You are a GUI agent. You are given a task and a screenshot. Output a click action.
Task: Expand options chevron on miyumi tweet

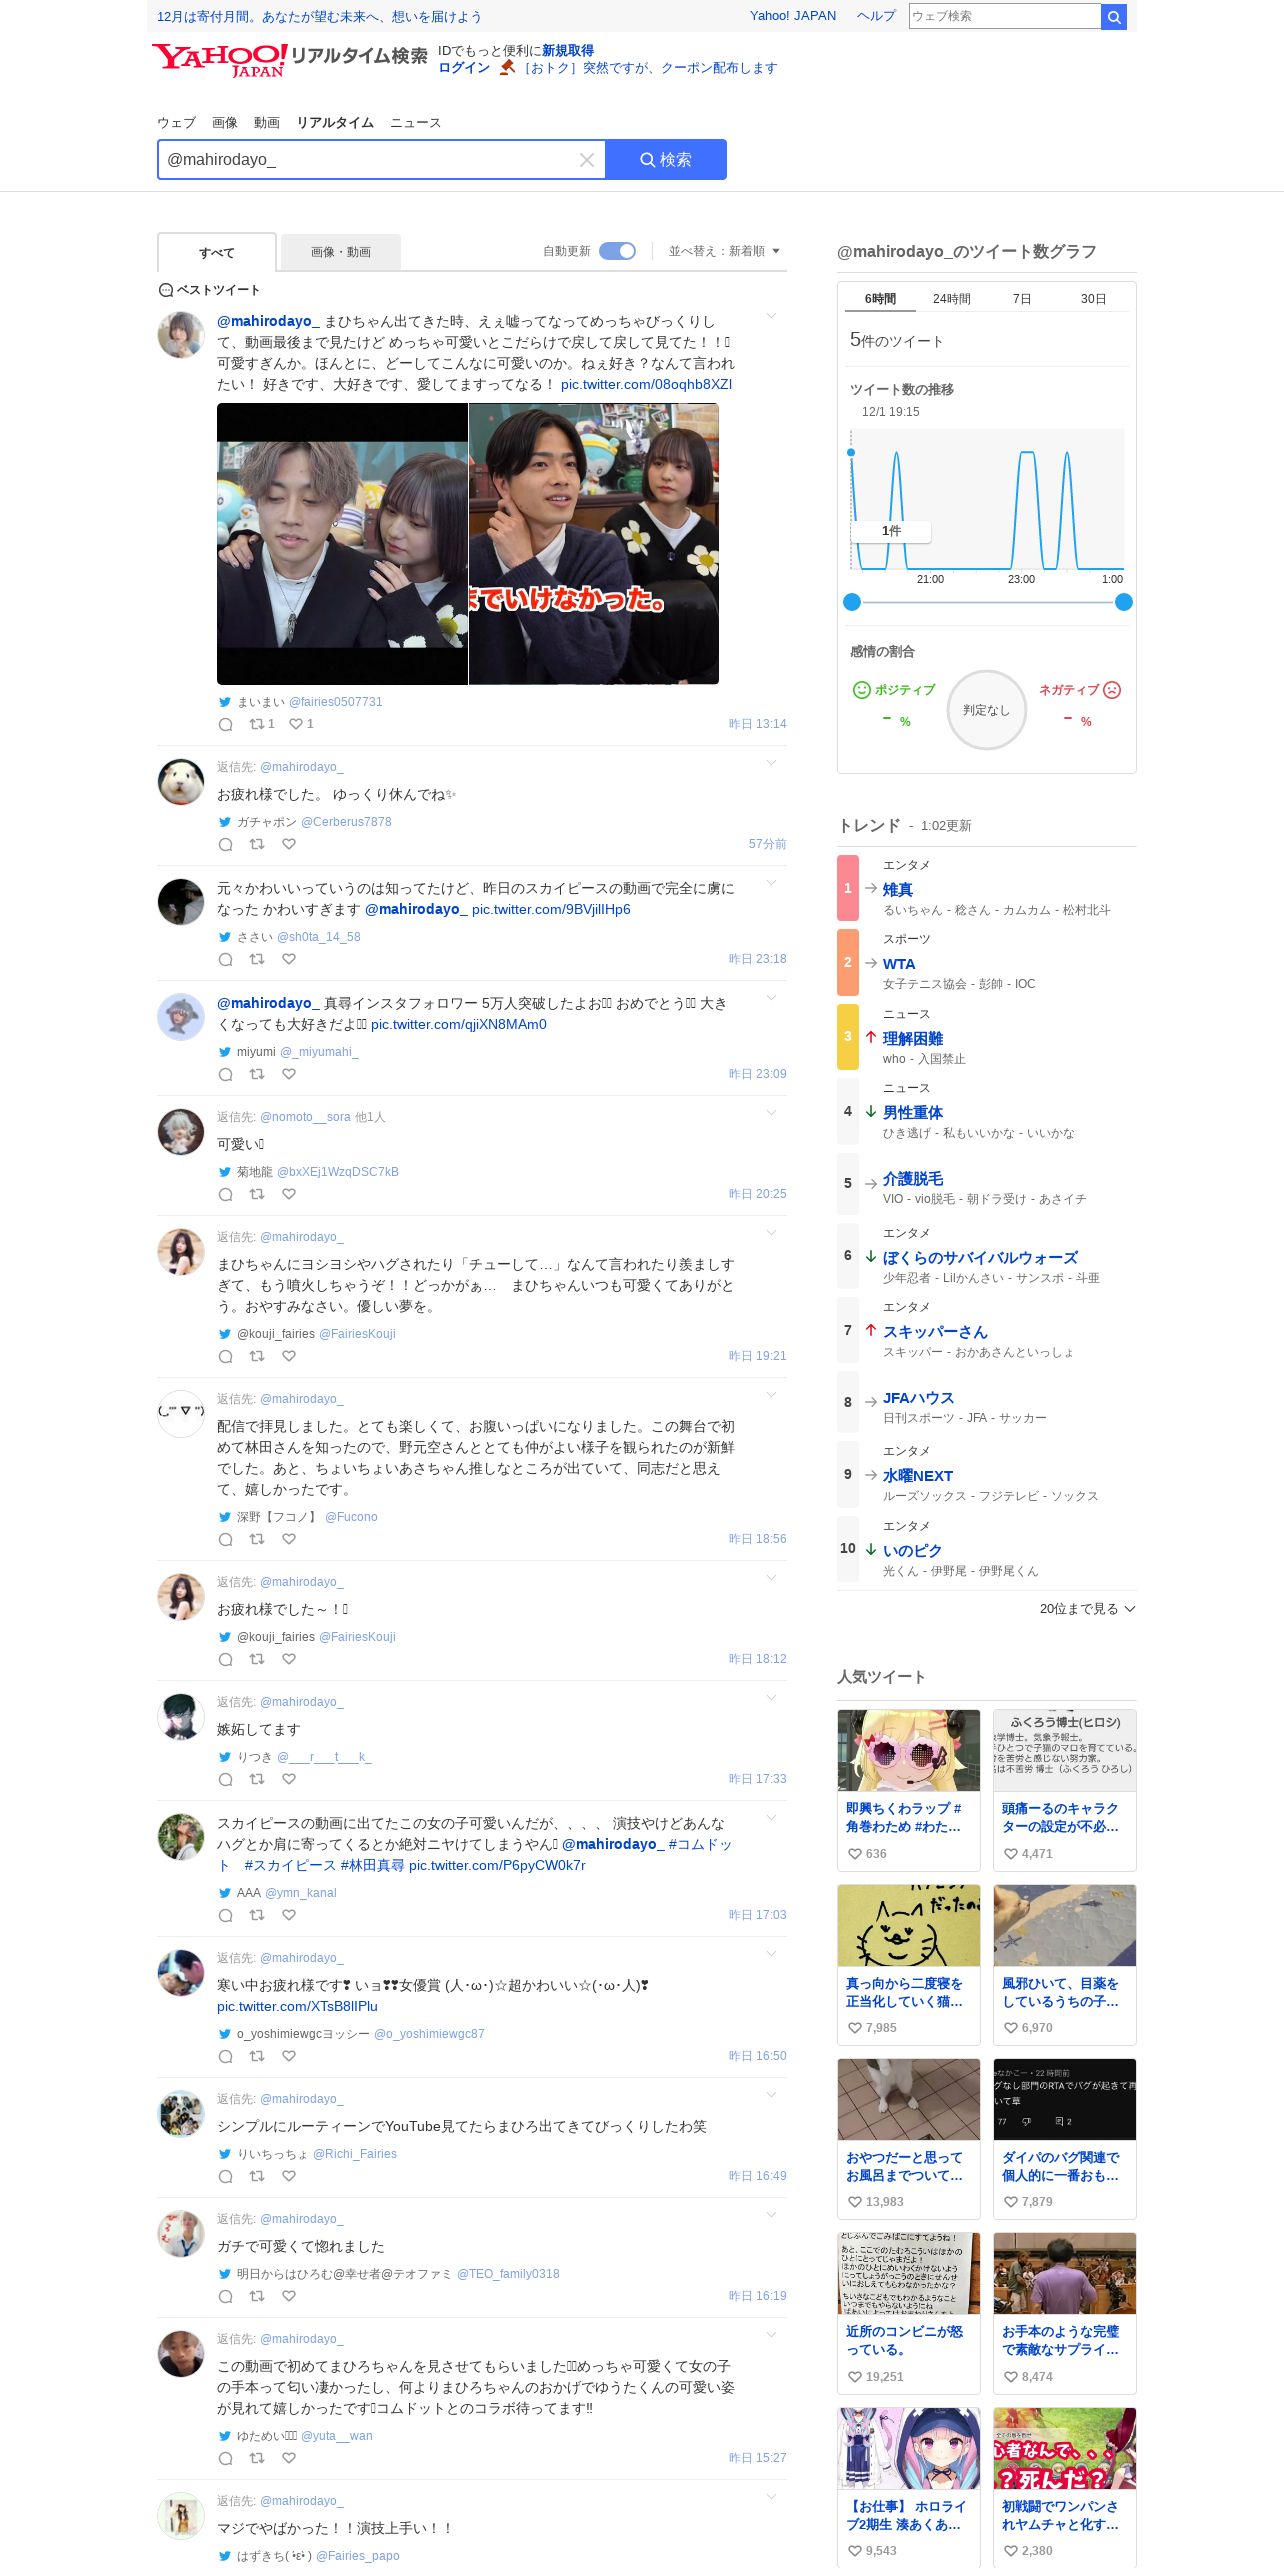tap(771, 998)
